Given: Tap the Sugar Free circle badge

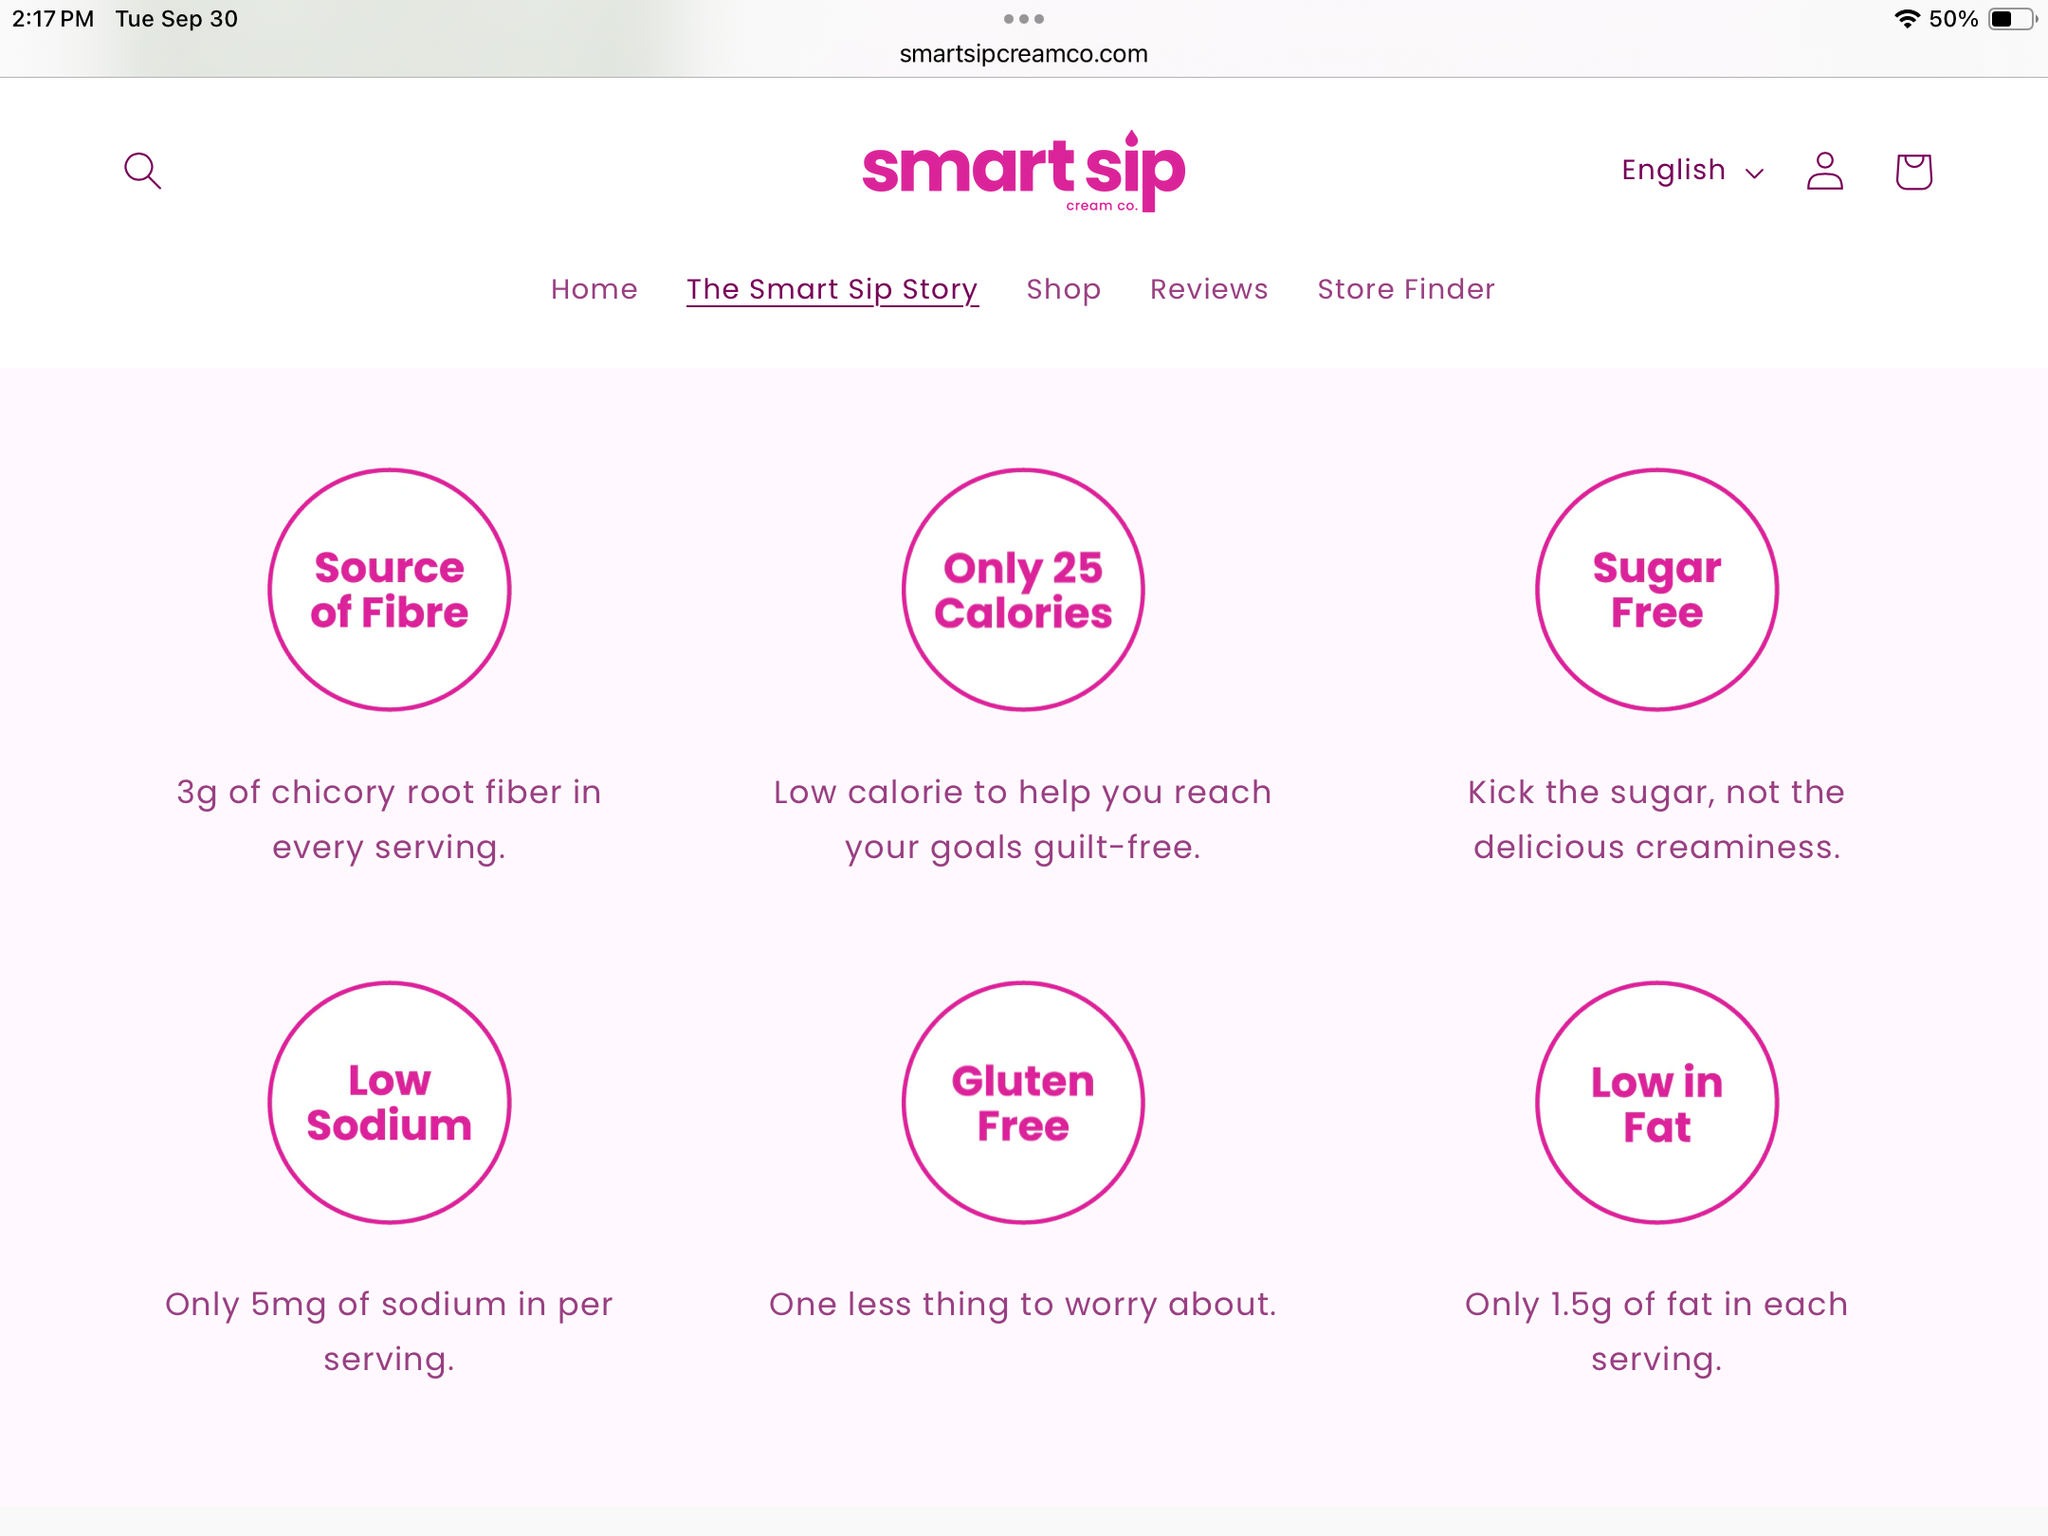Looking at the screenshot, I should tap(1656, 590).
